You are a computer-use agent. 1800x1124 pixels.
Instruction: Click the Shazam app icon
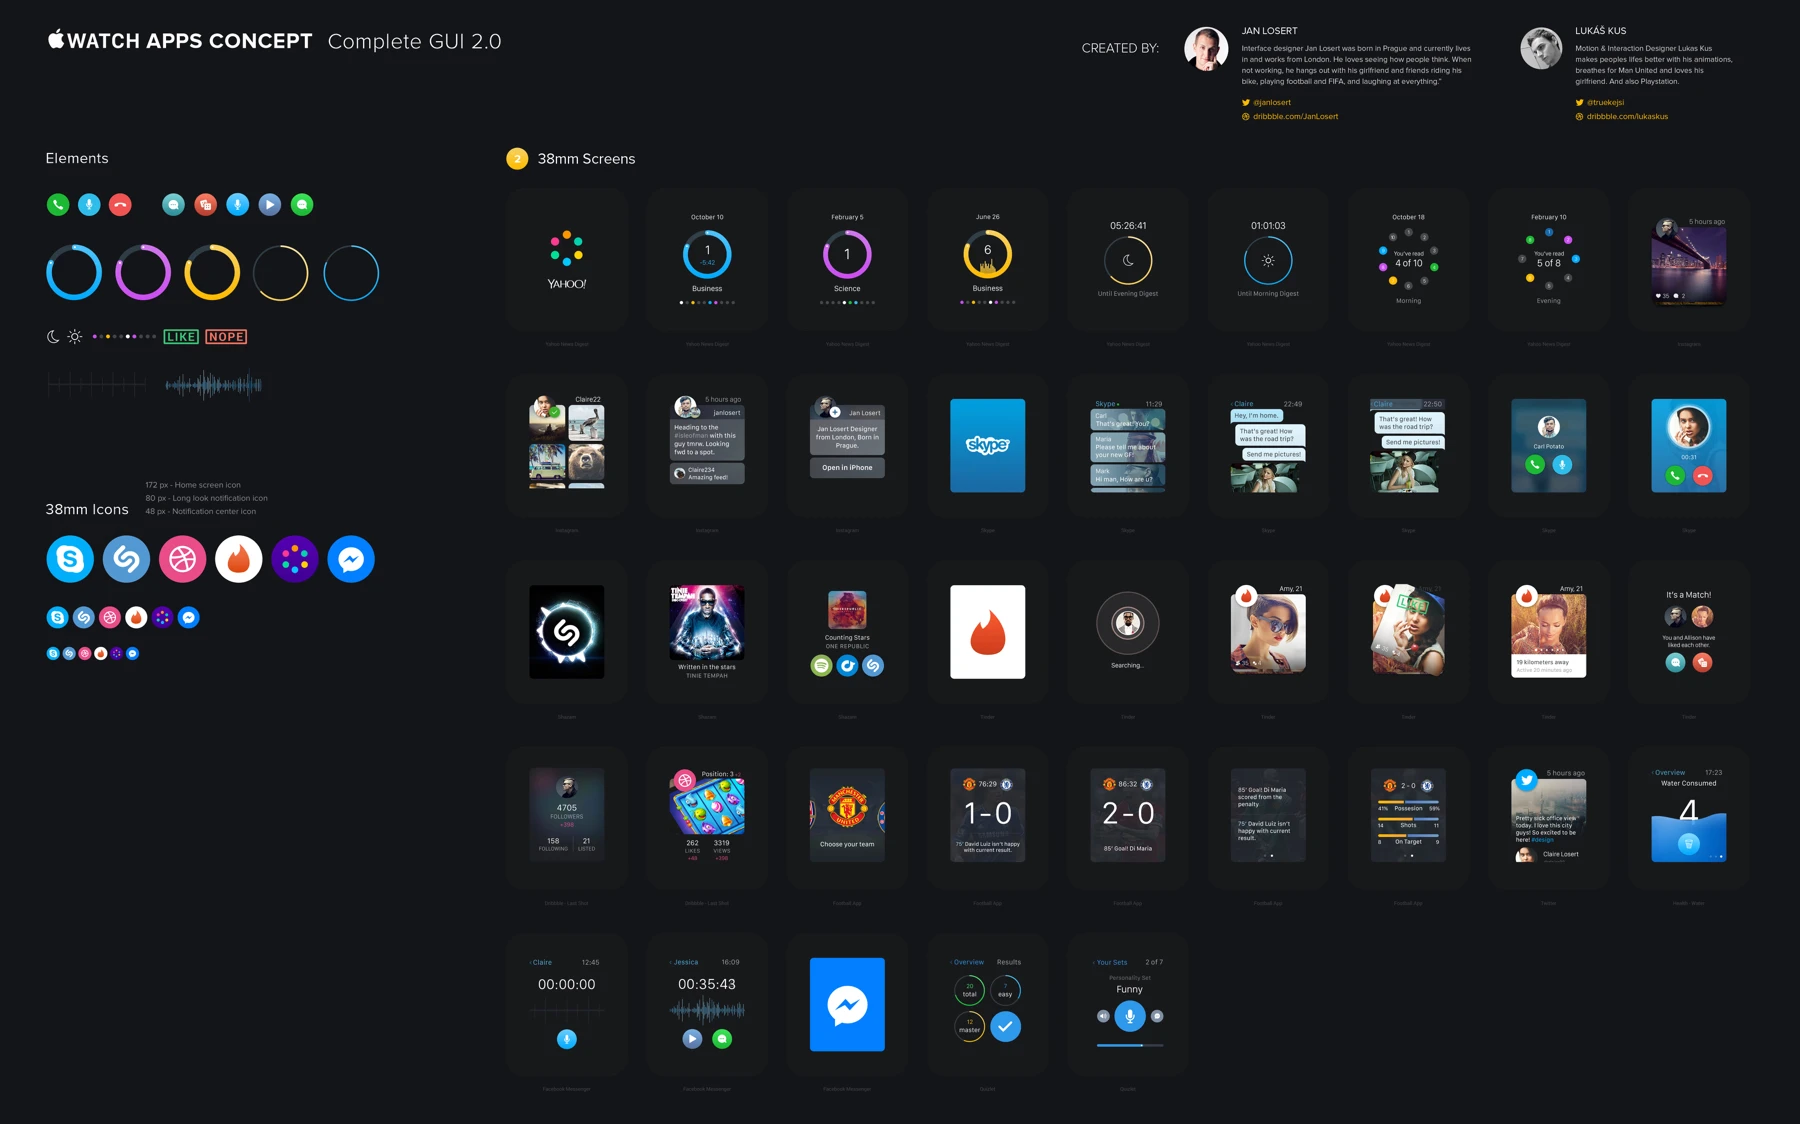pyautogui.click(x=126, y=558)
